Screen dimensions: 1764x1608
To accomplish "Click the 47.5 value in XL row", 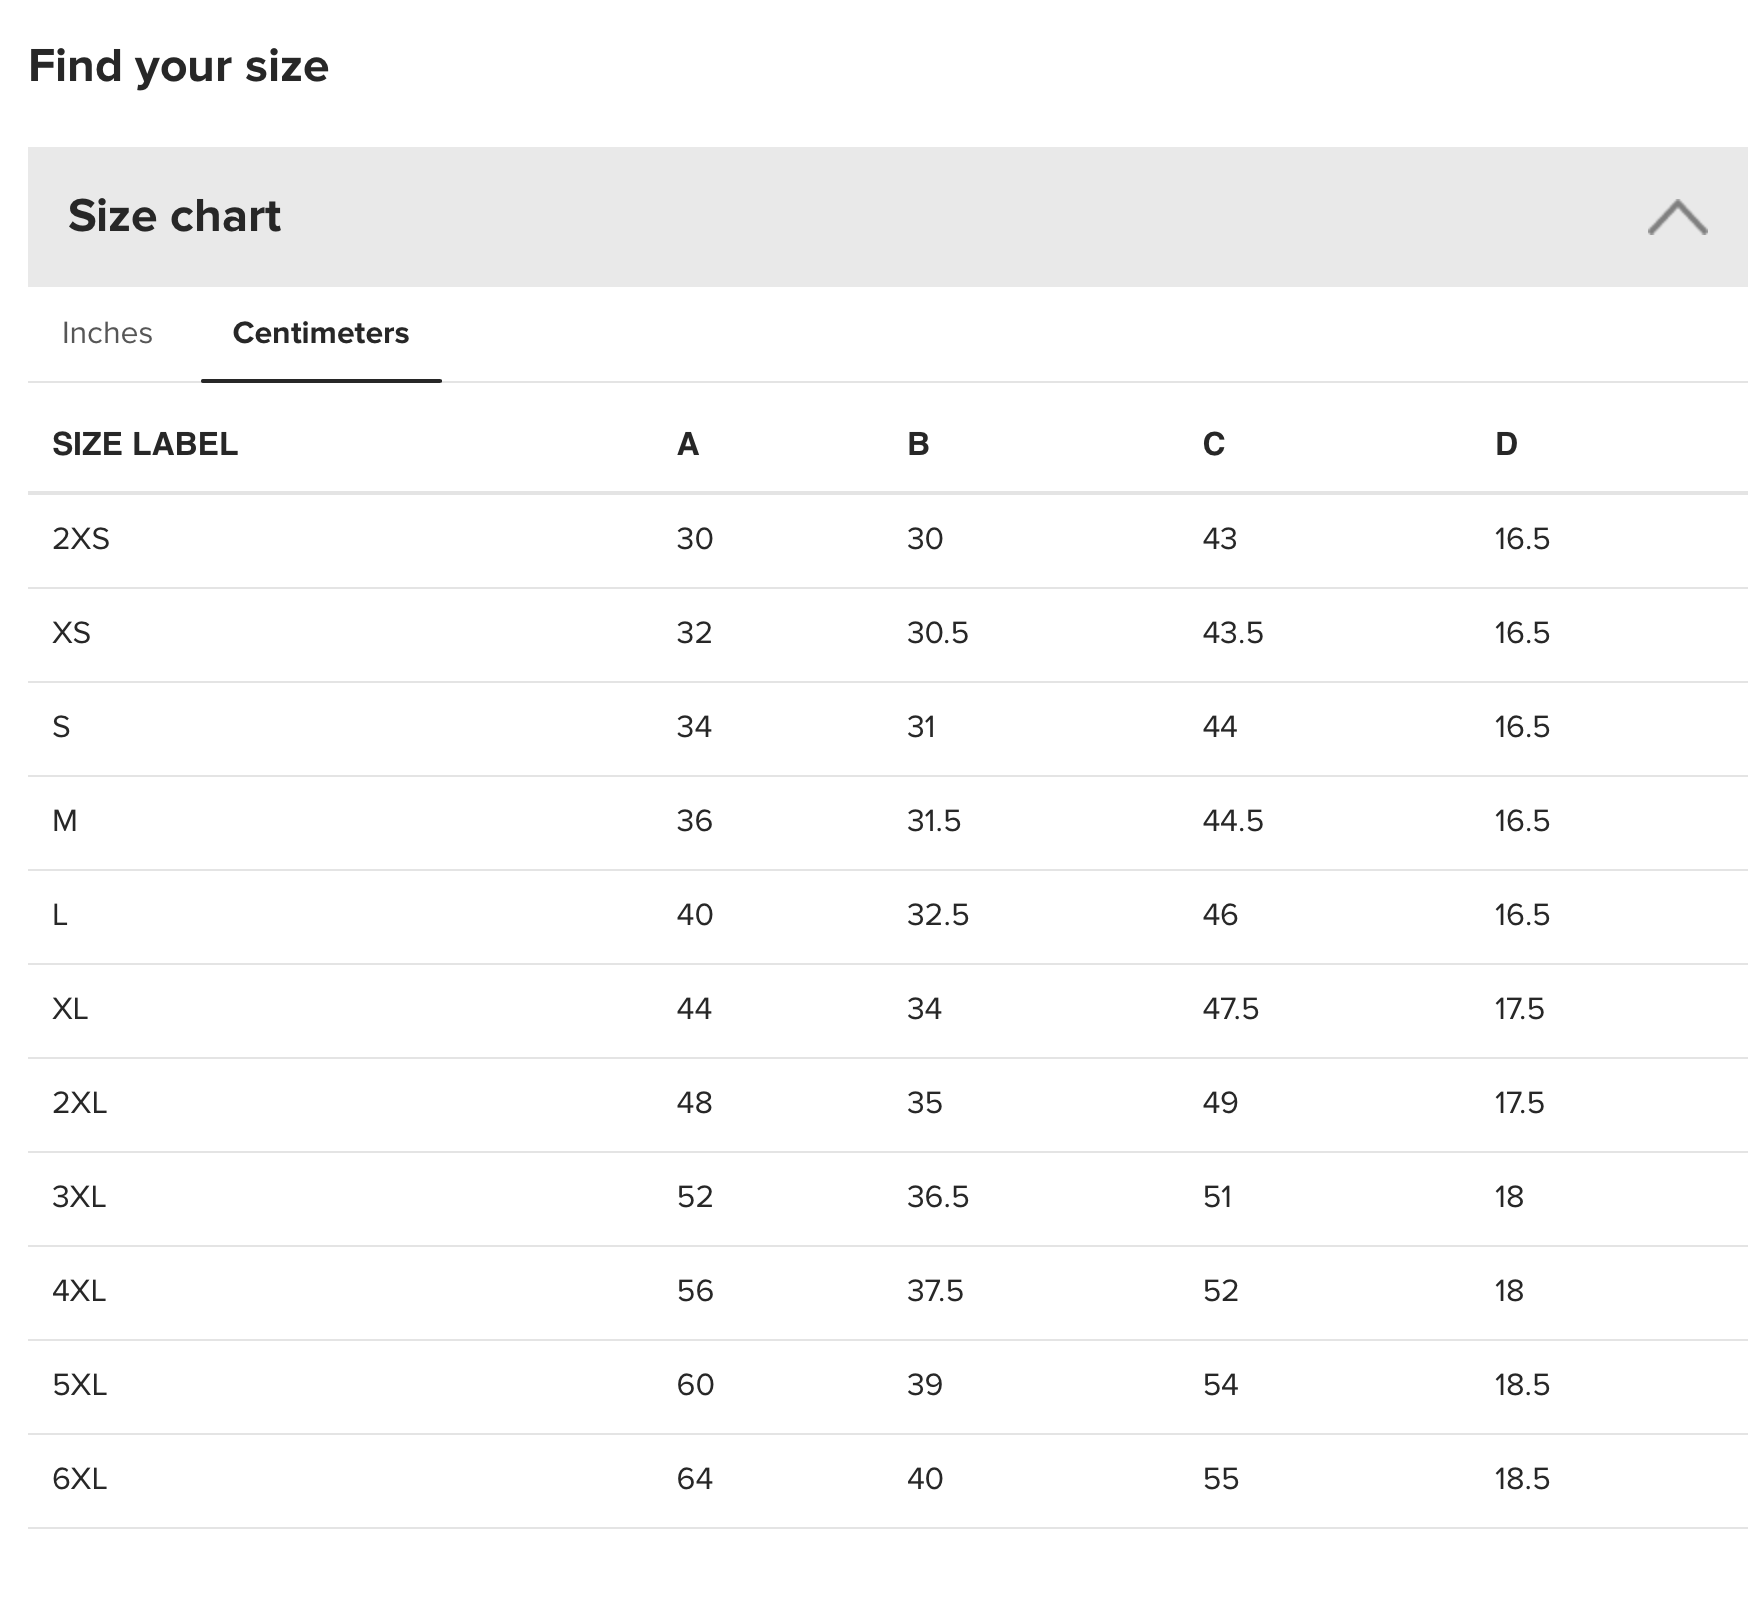I will (1230, 1009).
